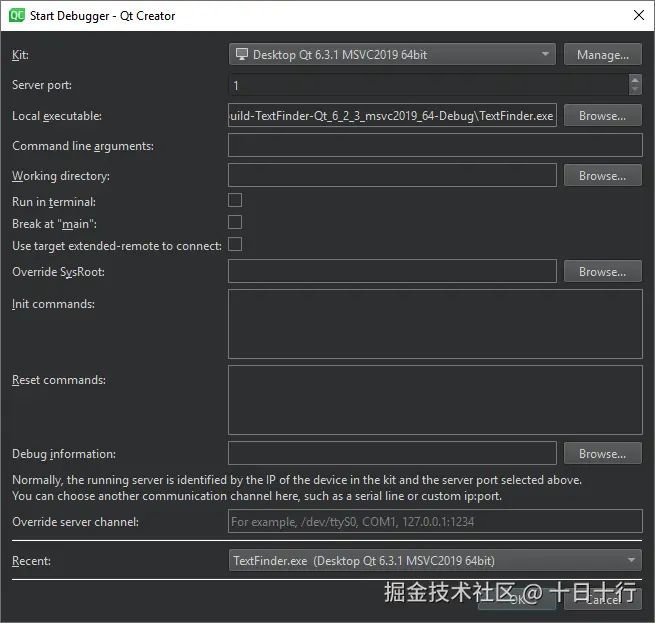Image resolution: width=655 pixels, height=623 pixels.
Task: Focus the Command line arguments field
Action: coord(435,145)
